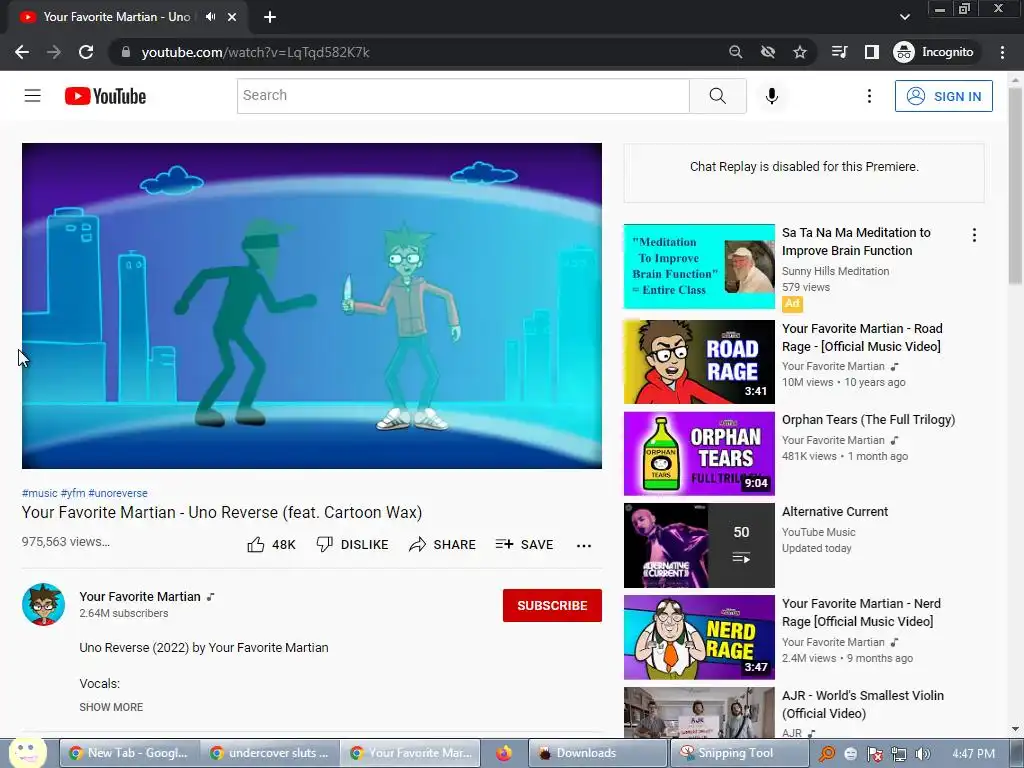Open Road Rage video thumbnail
Viewport: 1024px width, 768px height.
[699, 362]
